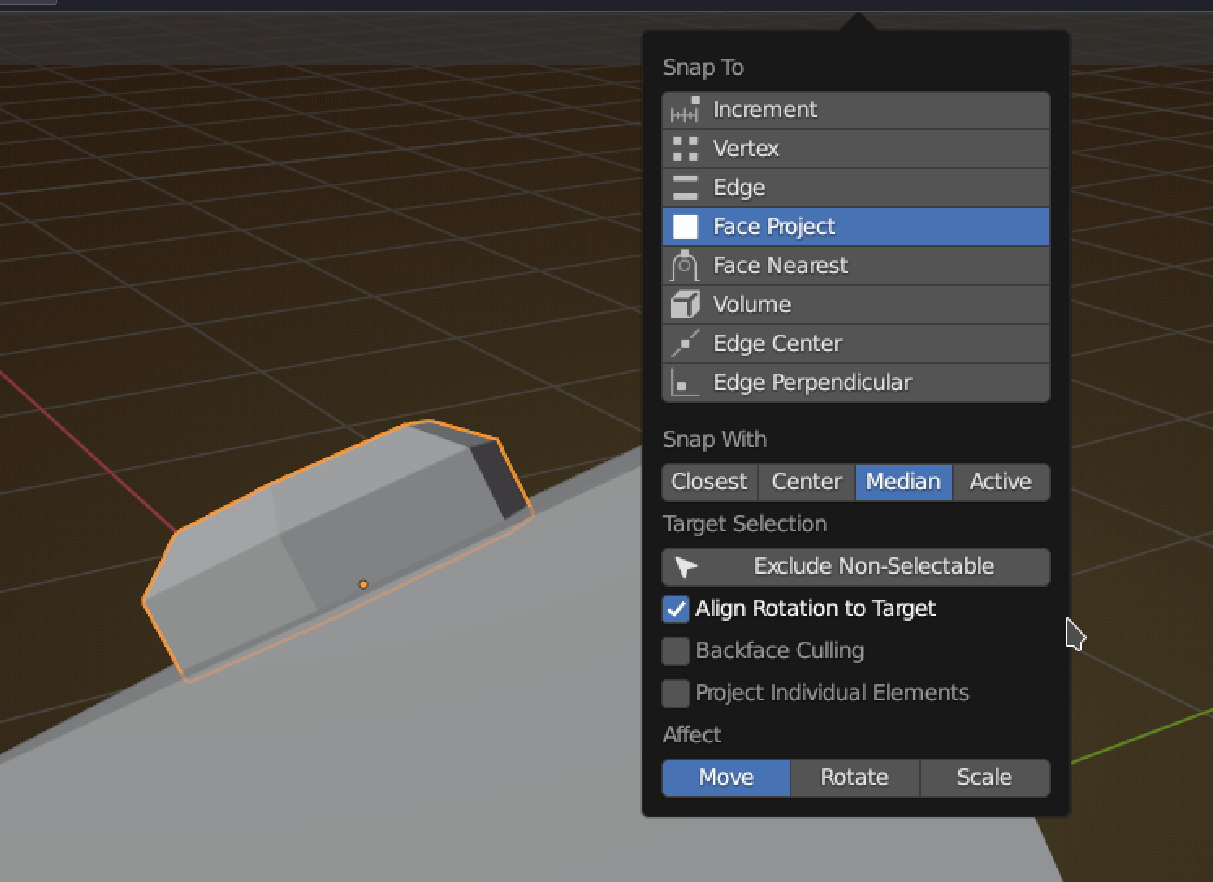1213x882 pixels.
Task: Click the Volume cube icon
Action: 685,305
